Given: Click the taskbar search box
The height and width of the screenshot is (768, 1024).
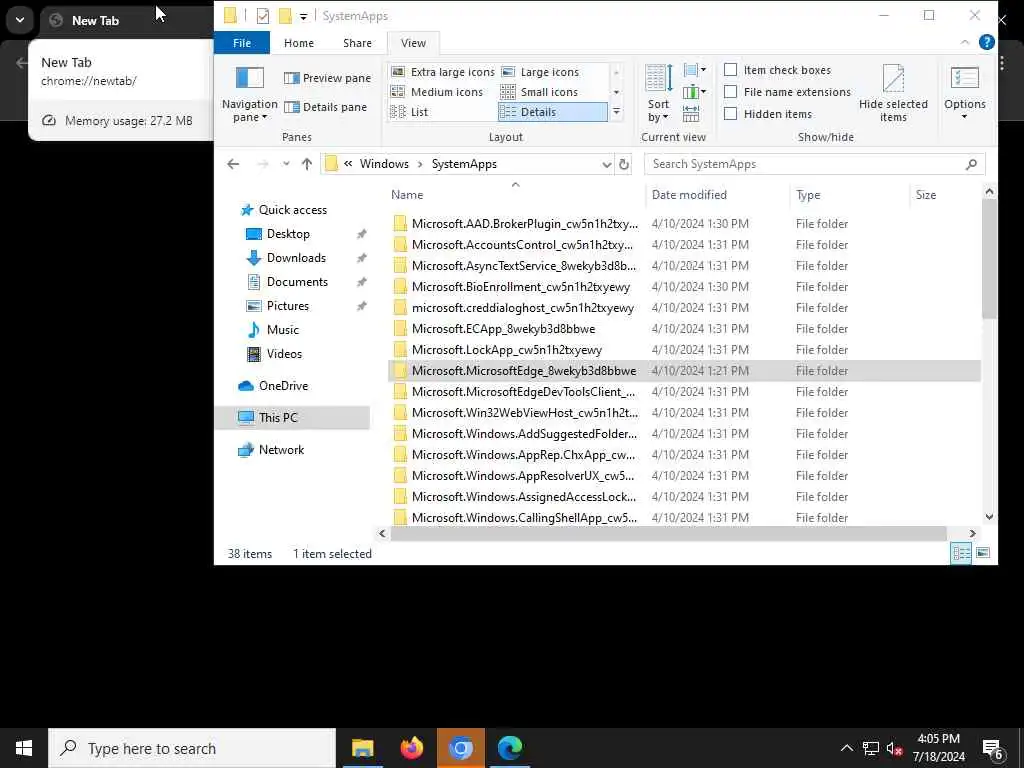Looking at the screenshot, I should click(192, 748).
